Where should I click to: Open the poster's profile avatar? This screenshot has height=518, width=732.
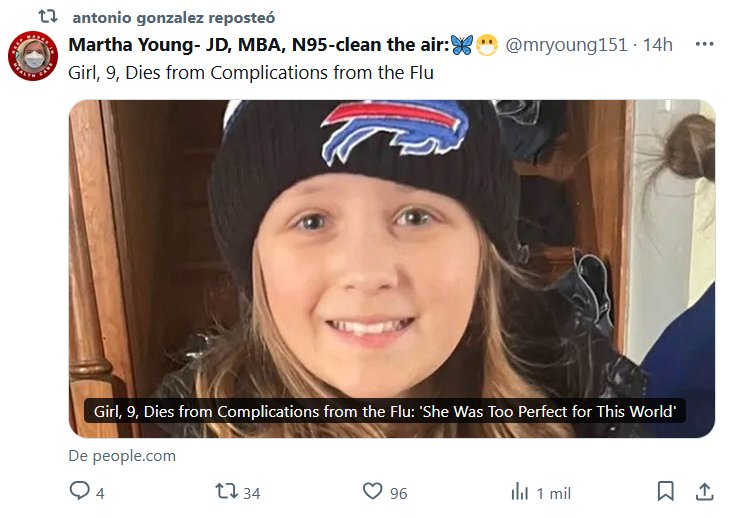(33, 57)
